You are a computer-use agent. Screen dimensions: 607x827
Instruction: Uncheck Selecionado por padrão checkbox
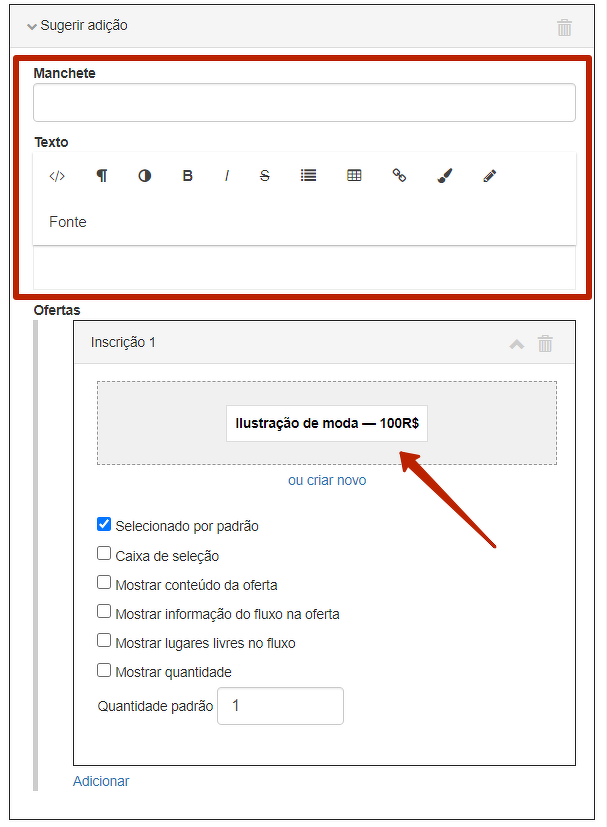click(x=104, y=525)
